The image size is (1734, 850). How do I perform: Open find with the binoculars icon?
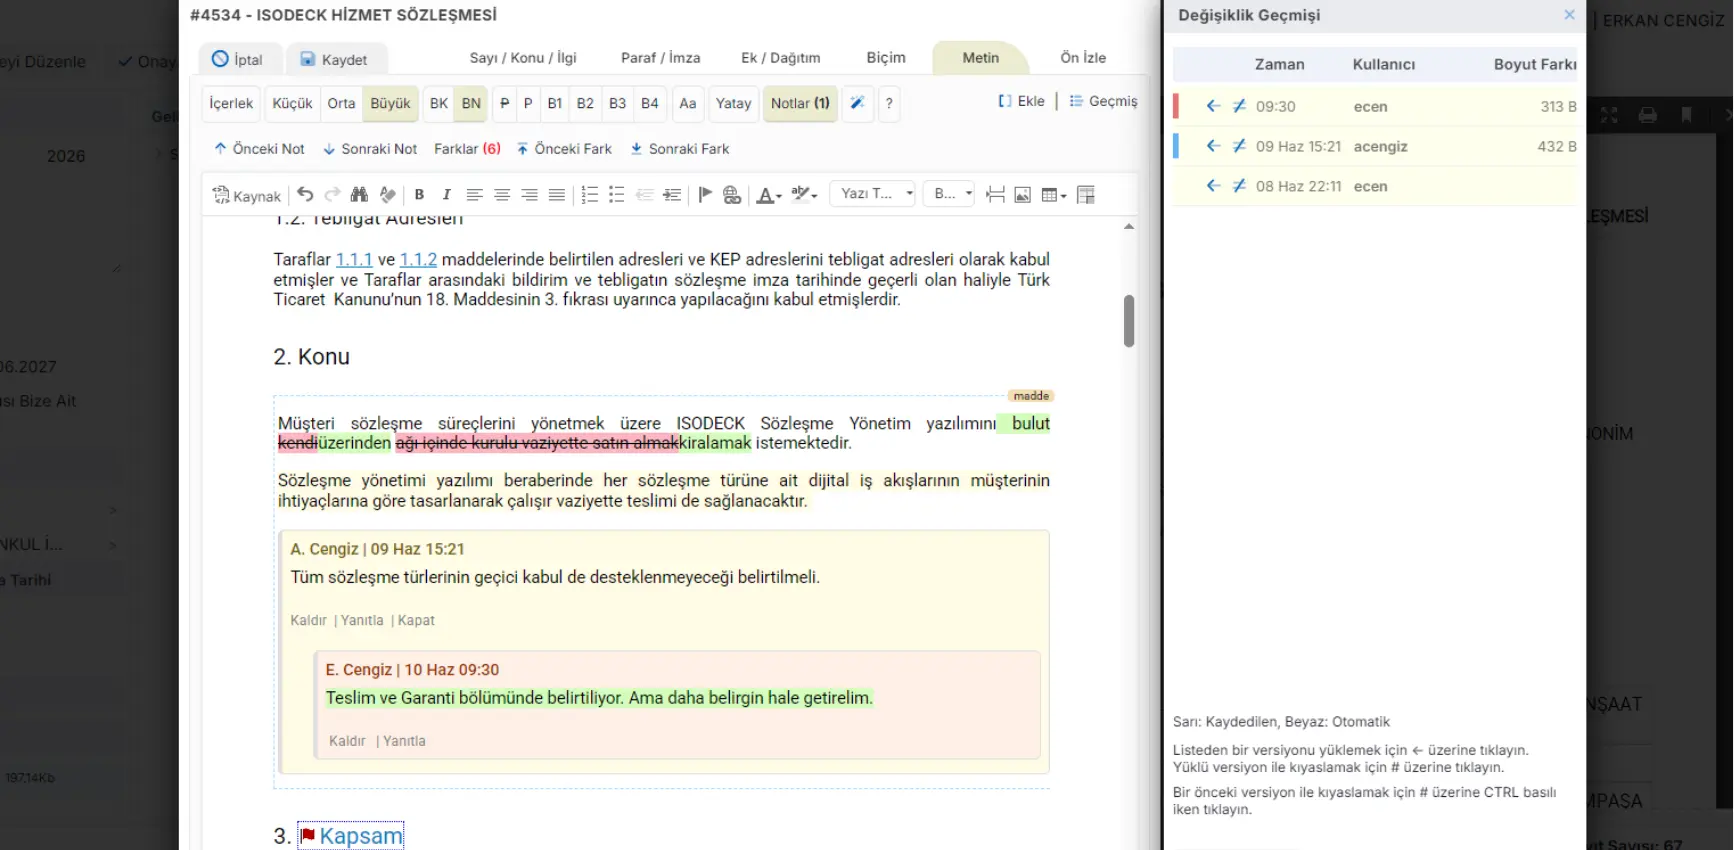coord(359,195)
